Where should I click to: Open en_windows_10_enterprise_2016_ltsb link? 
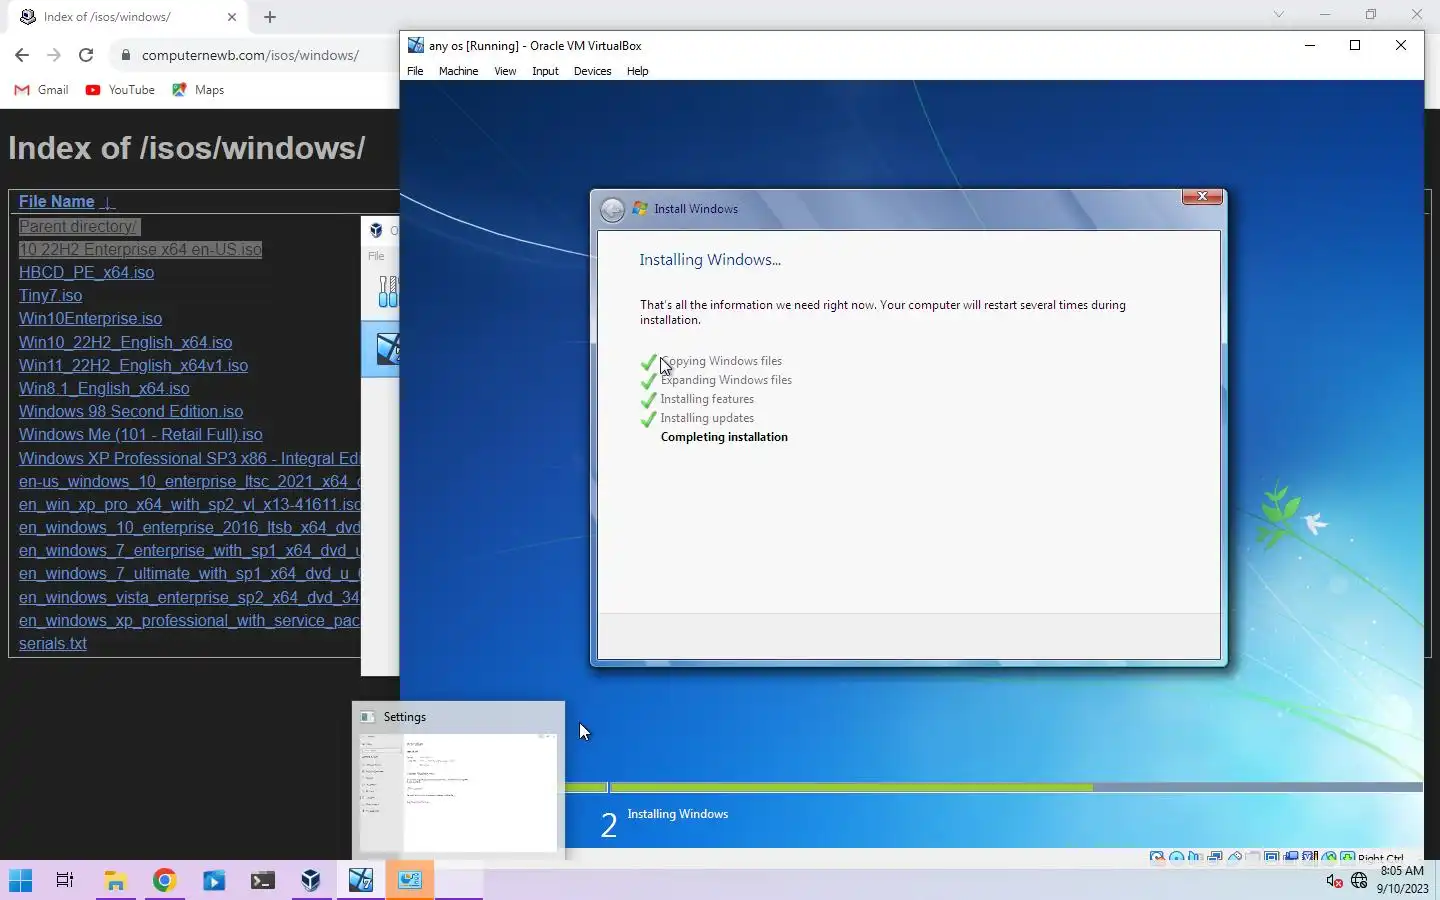(x=189, y=527)
